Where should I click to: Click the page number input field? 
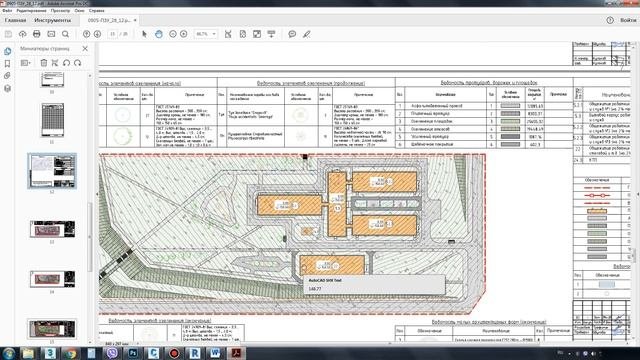point(113,34)
